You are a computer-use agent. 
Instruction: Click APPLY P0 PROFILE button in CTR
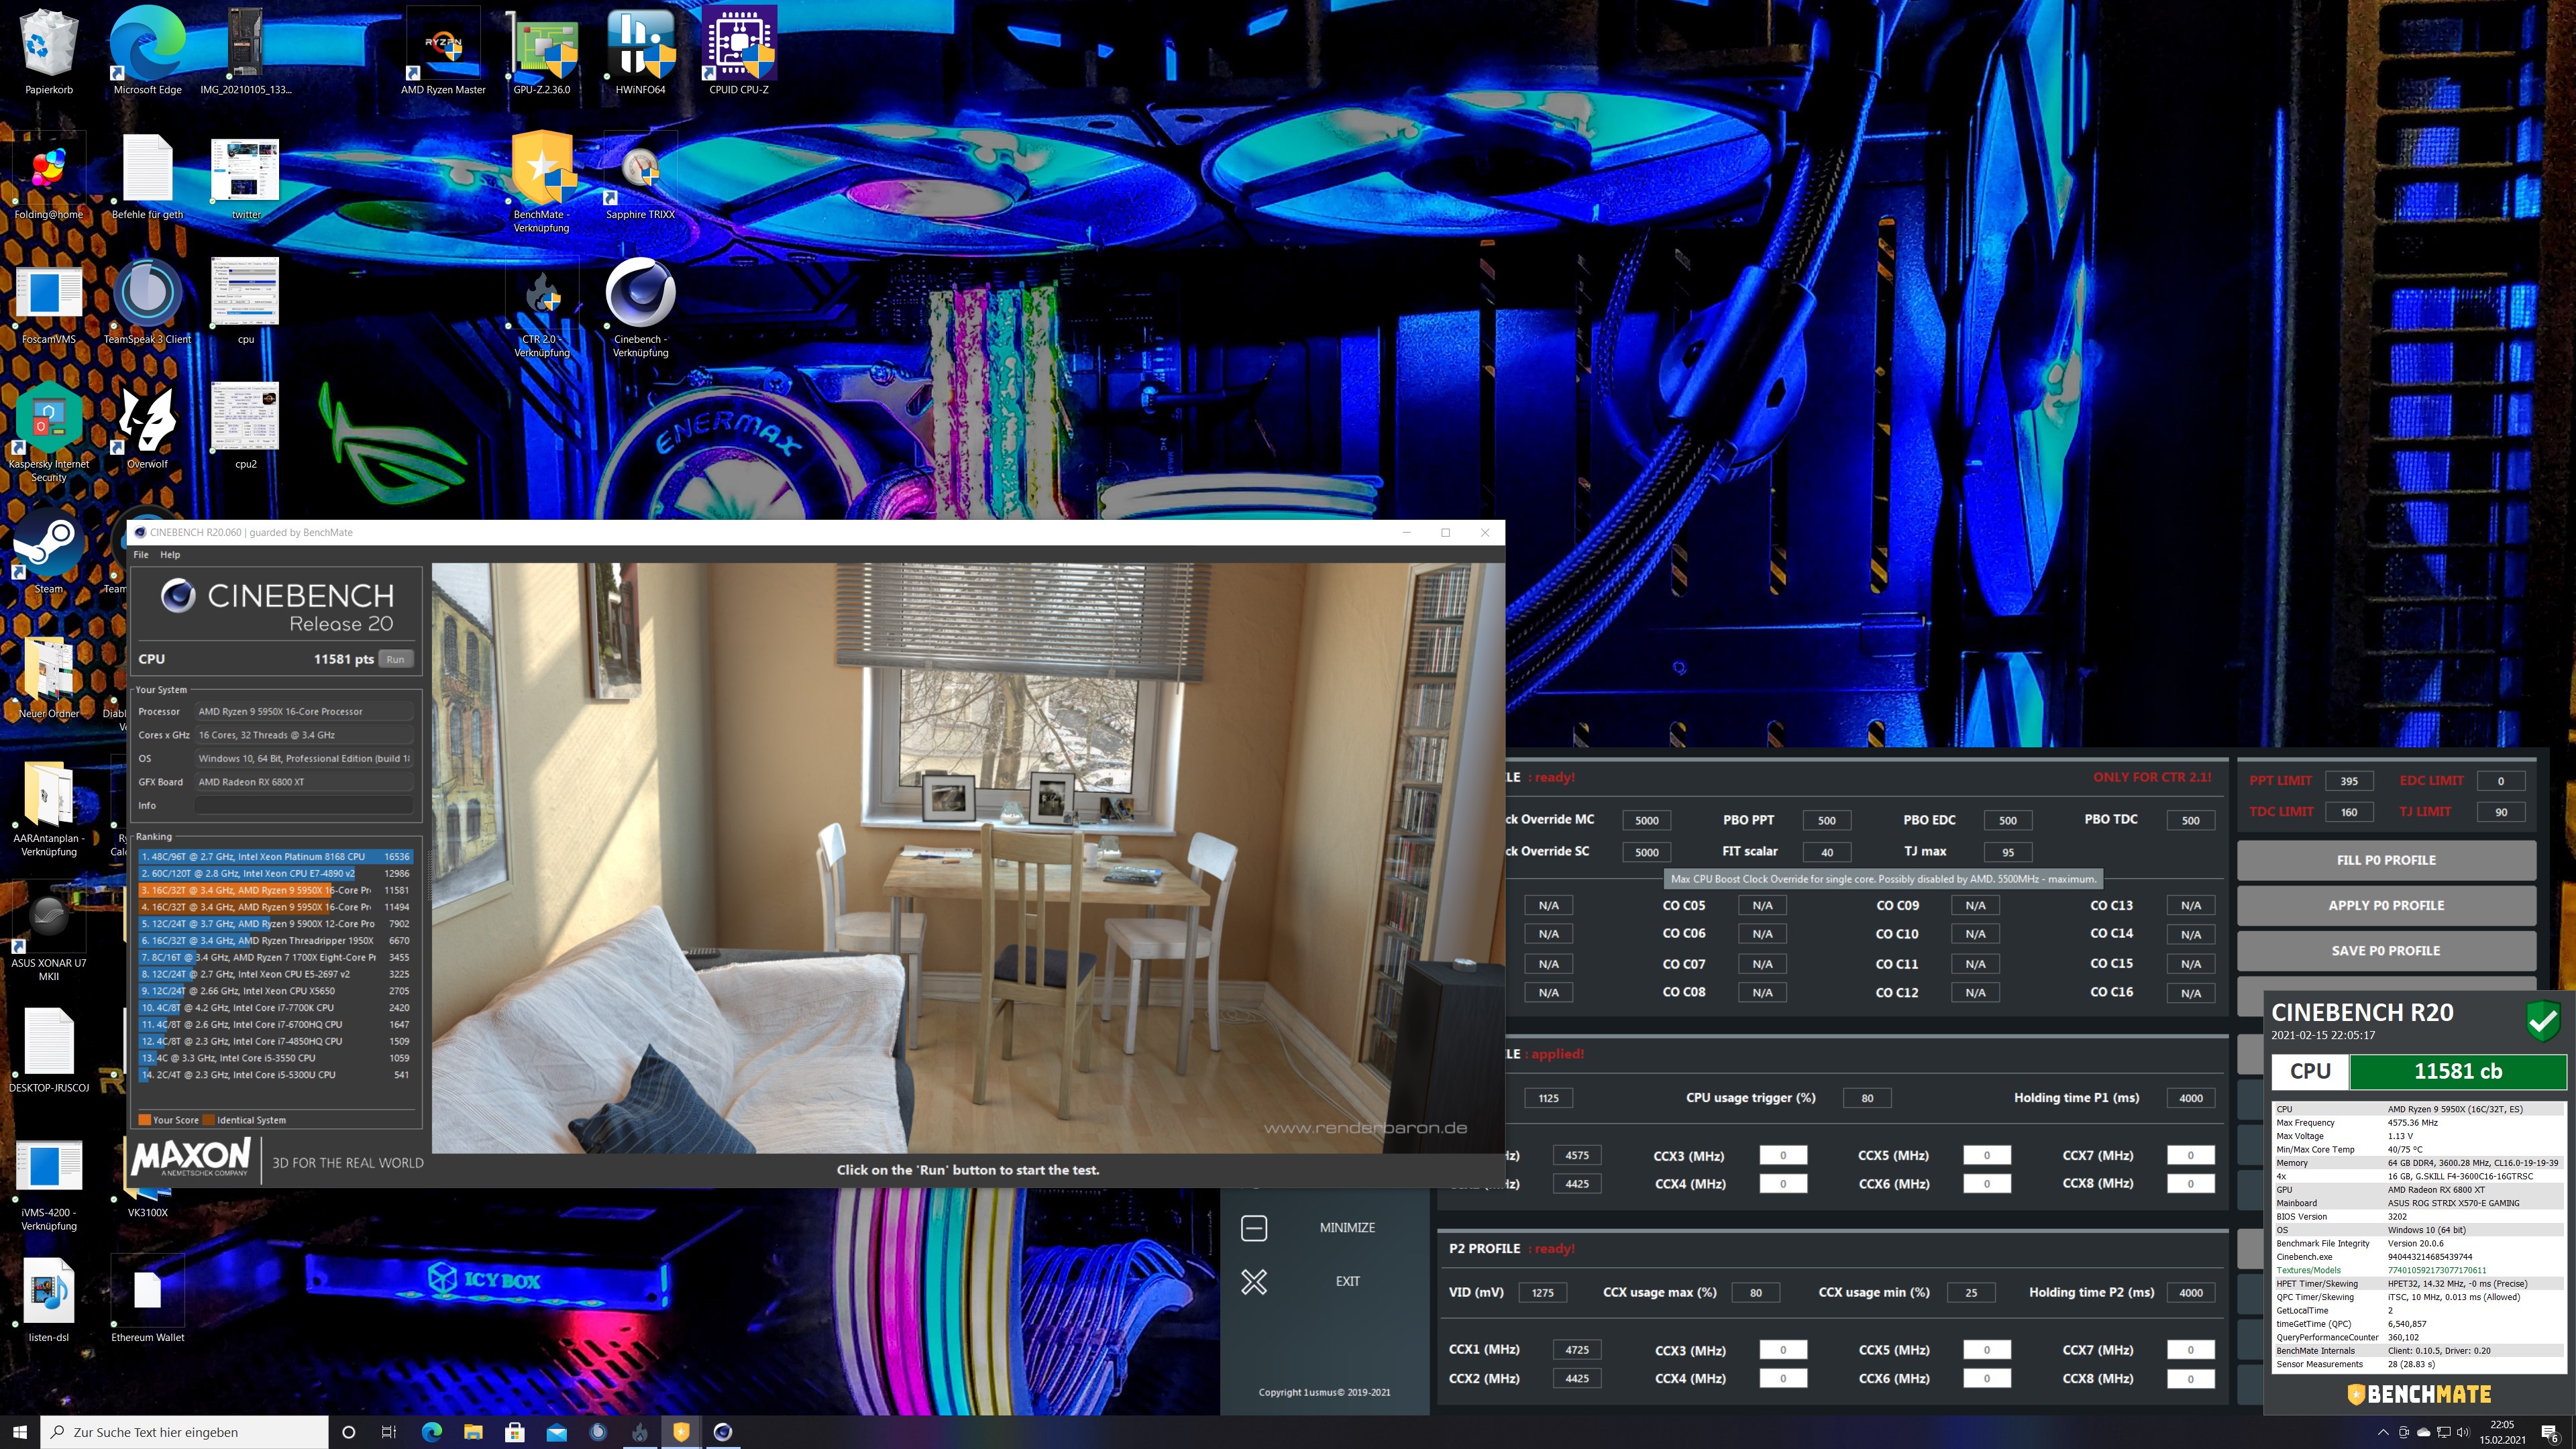pyautogui.click(x=2386, y=905)
